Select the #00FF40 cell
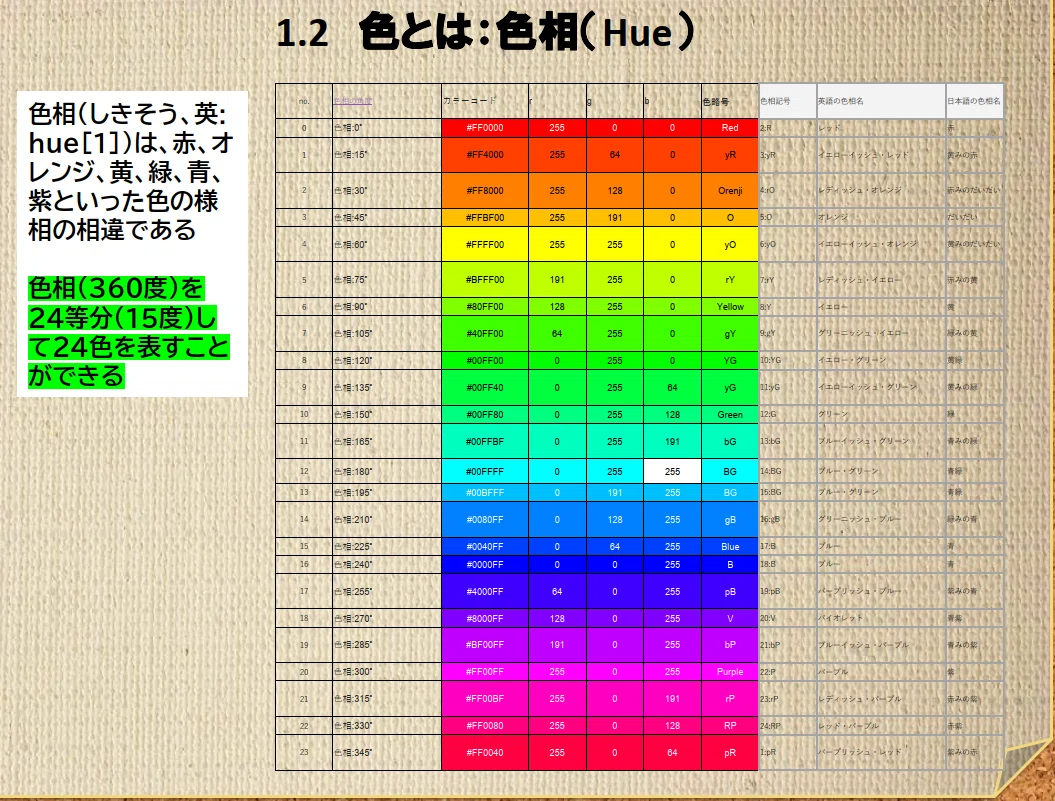 coord(485,387)
